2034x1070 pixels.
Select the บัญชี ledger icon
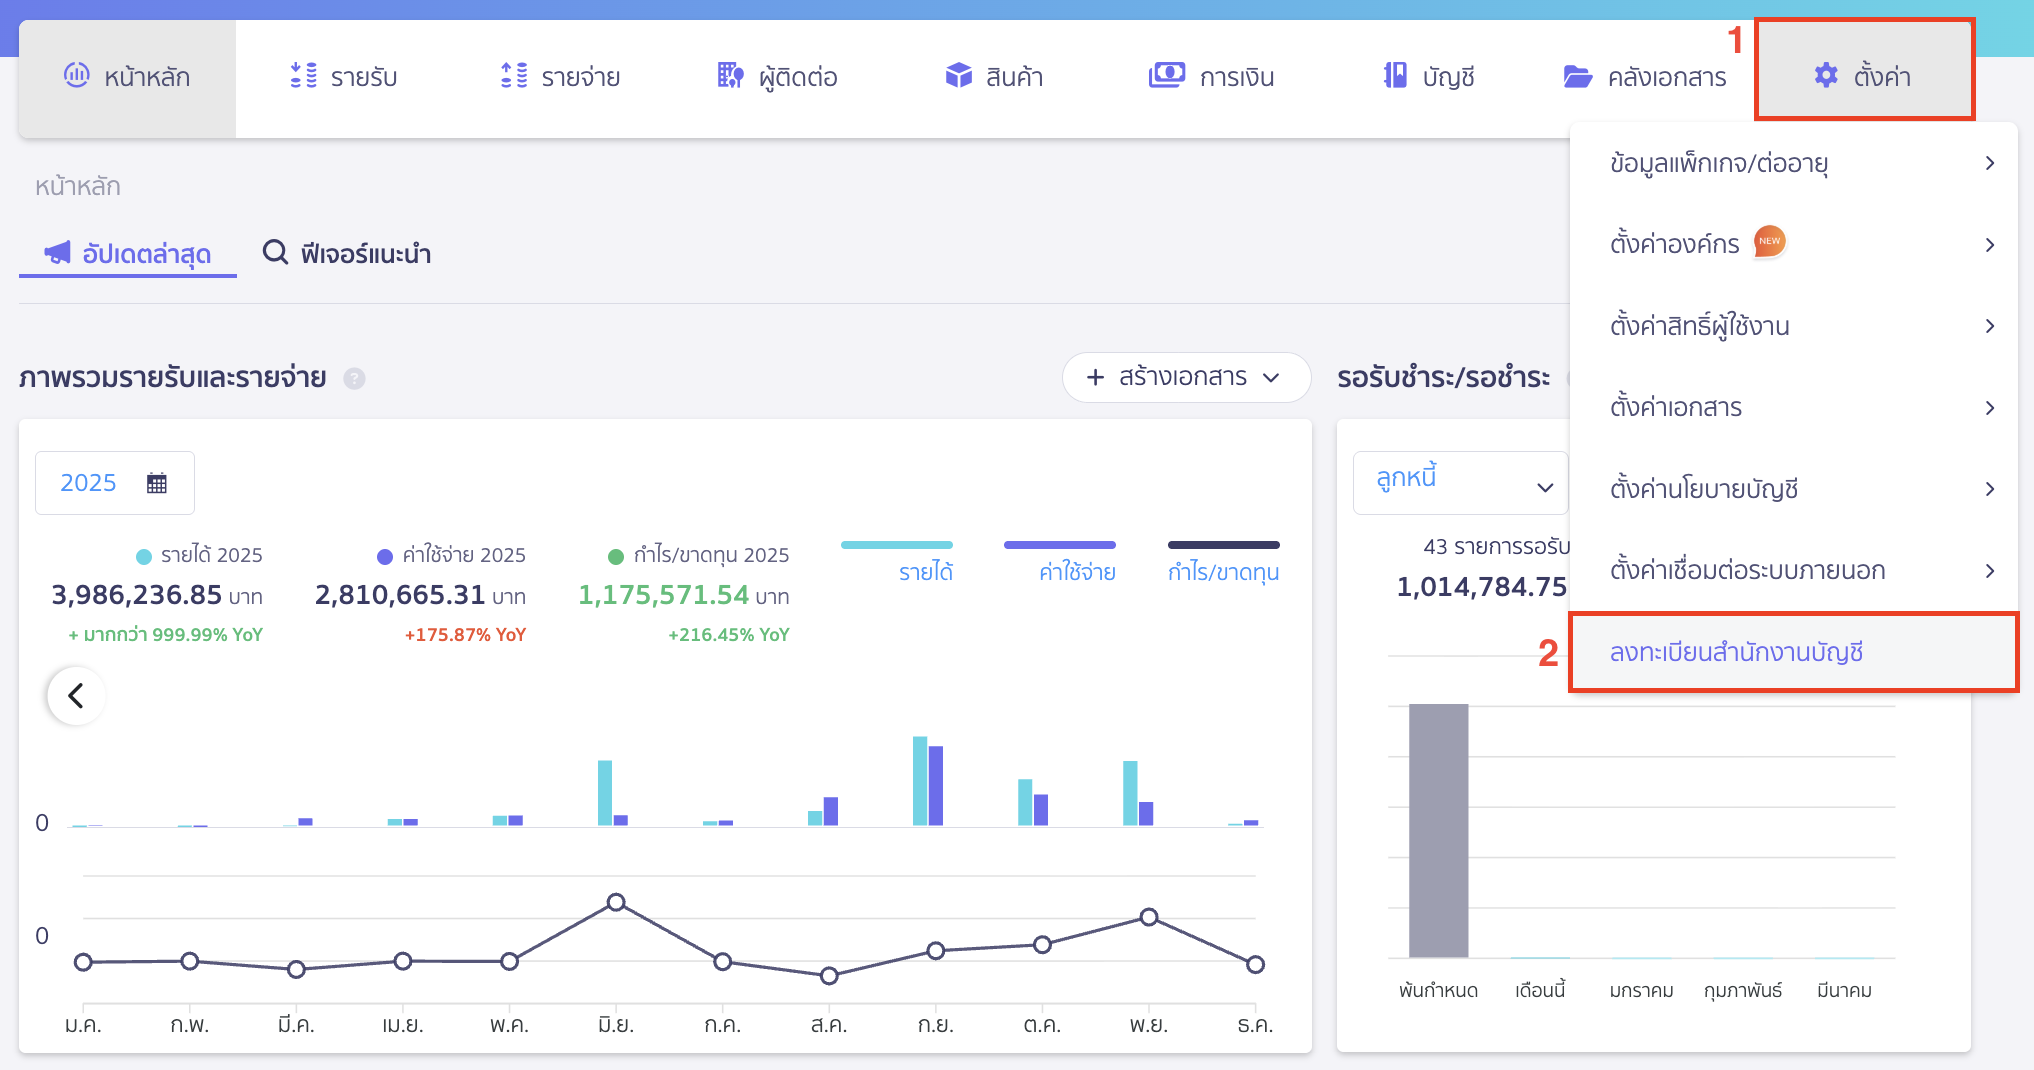(x=1392, y=75)
